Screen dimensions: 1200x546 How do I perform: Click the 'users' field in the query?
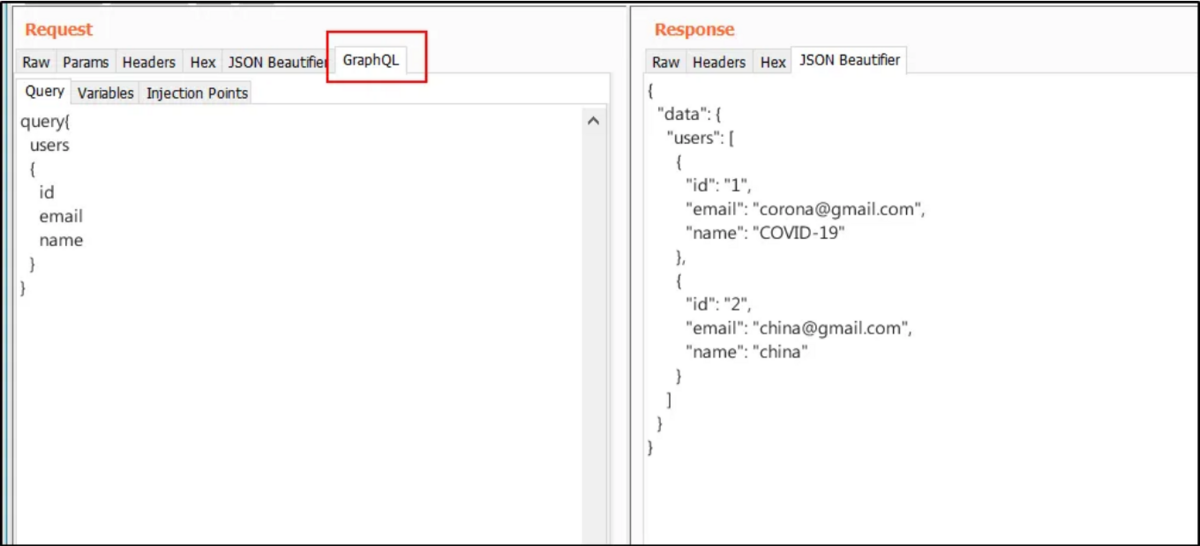point(50,145)
